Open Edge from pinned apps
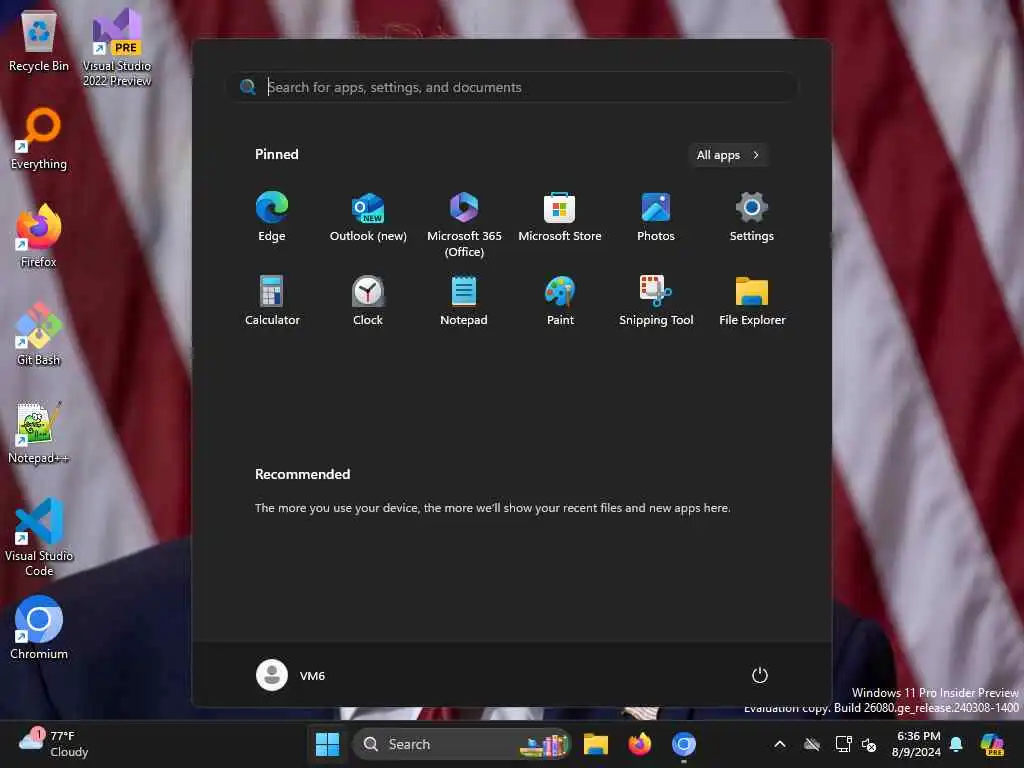1024x768 pixels. (x=272, y=217)
